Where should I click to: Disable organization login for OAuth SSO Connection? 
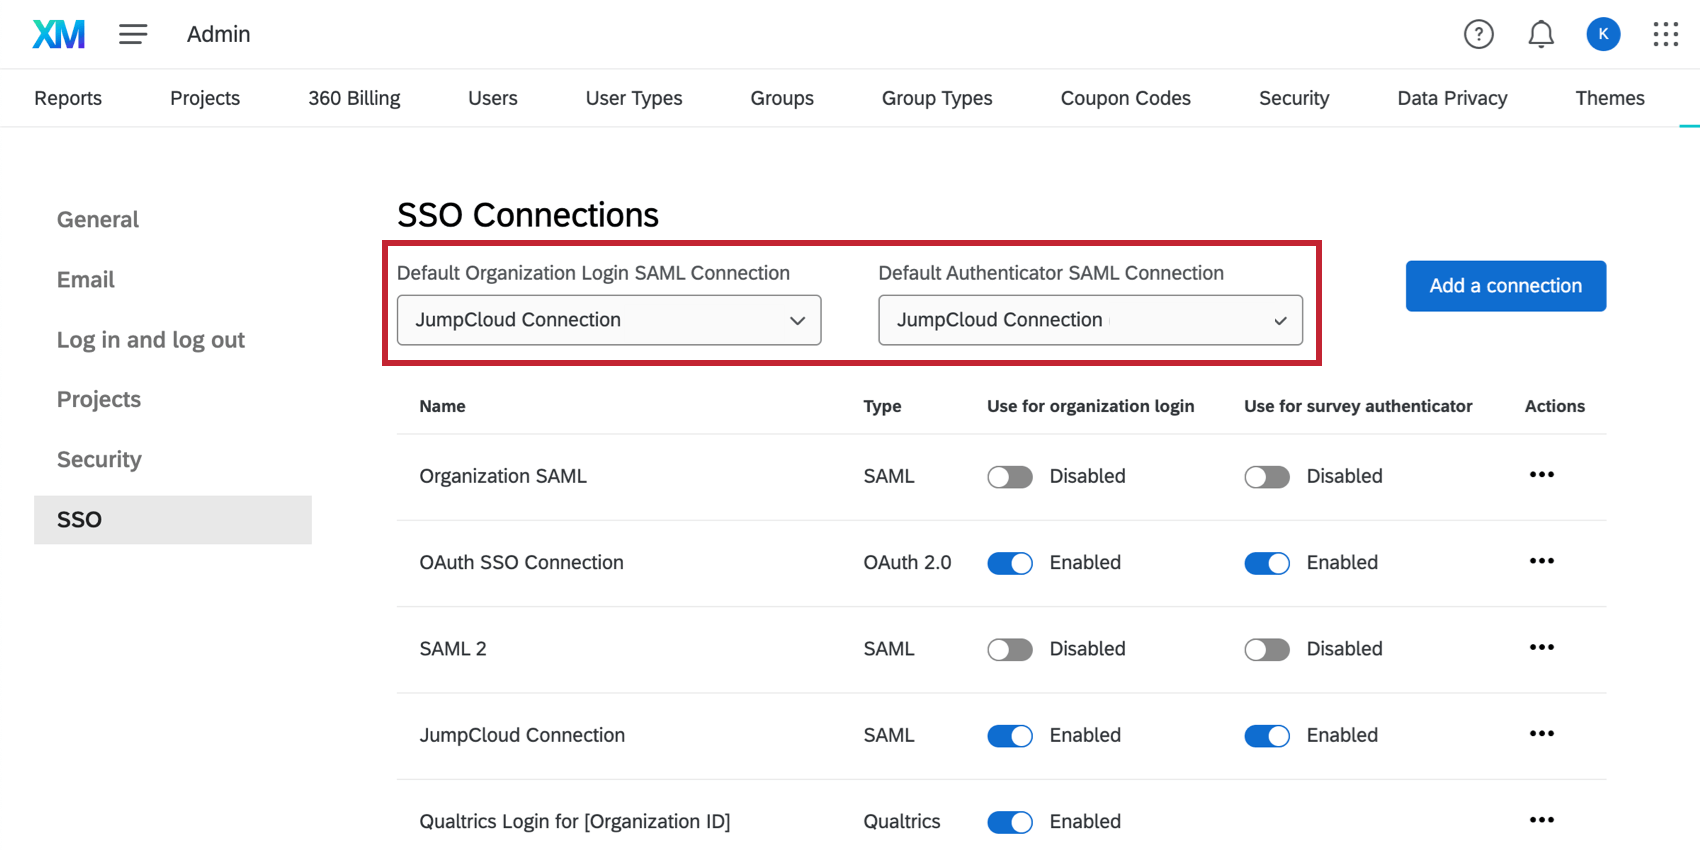1009,563
